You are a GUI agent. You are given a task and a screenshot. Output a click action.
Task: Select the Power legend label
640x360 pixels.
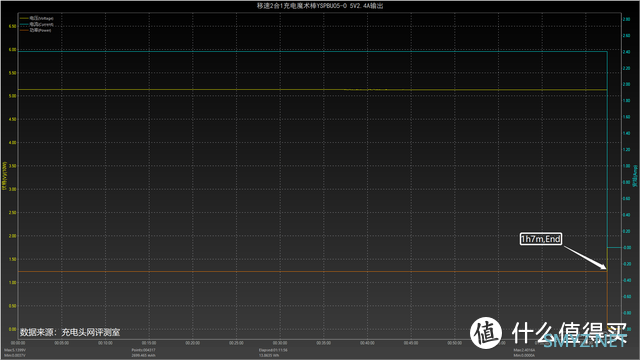pyautogui.click(x=40, y=30)
